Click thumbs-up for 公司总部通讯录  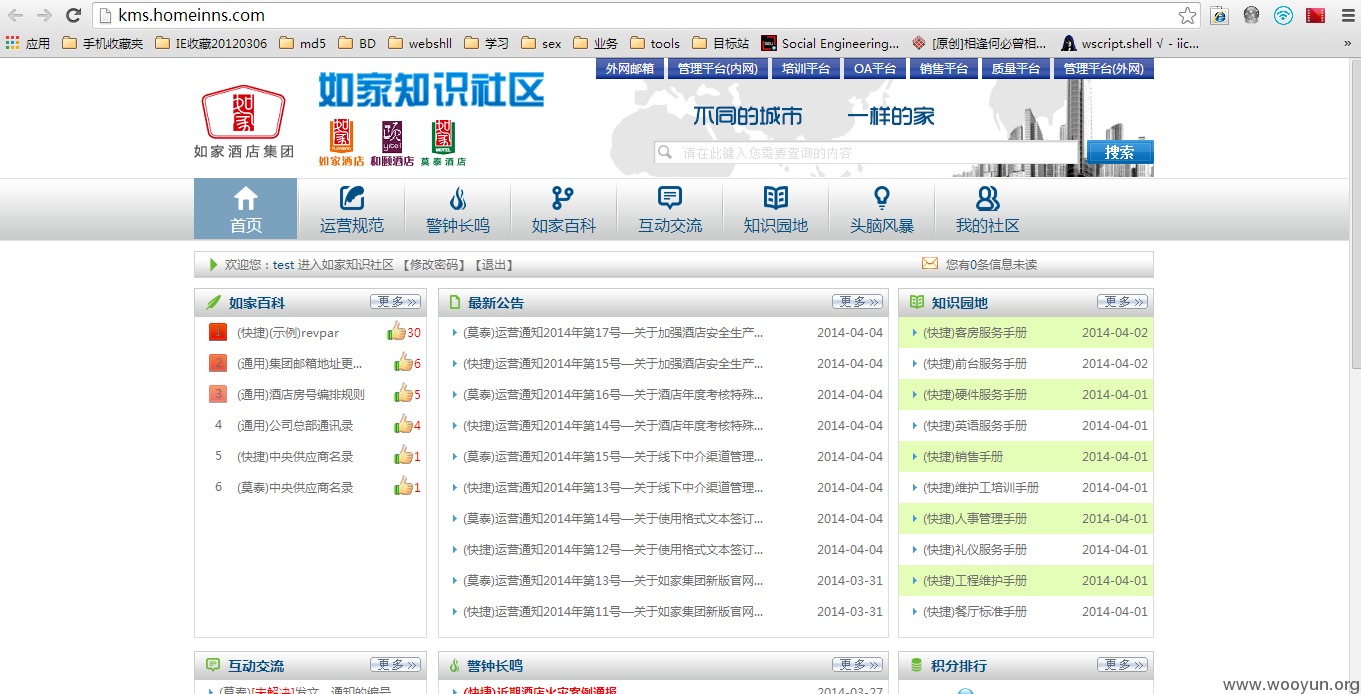[403, 424]
